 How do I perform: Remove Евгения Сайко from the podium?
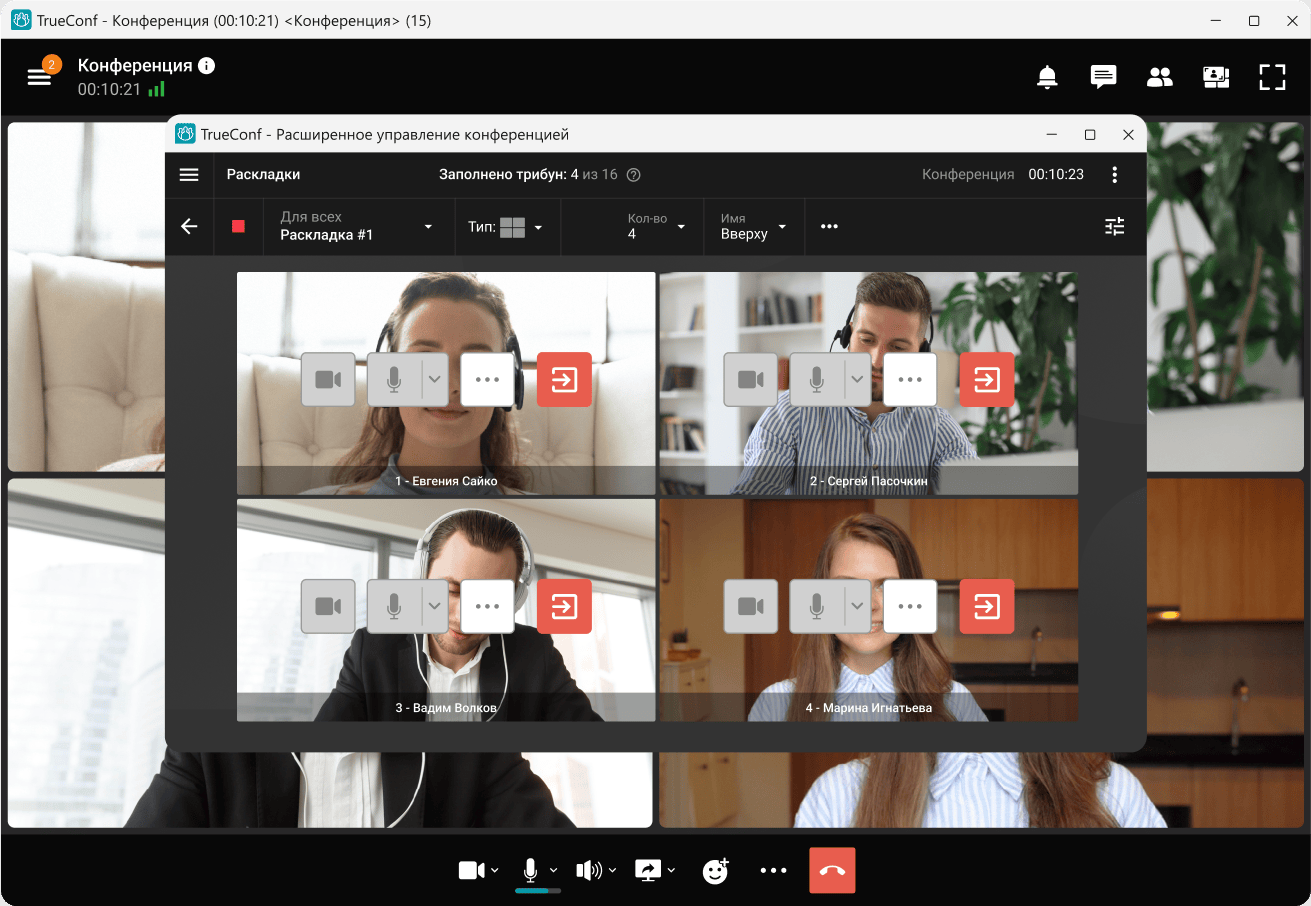pos(564,380)
